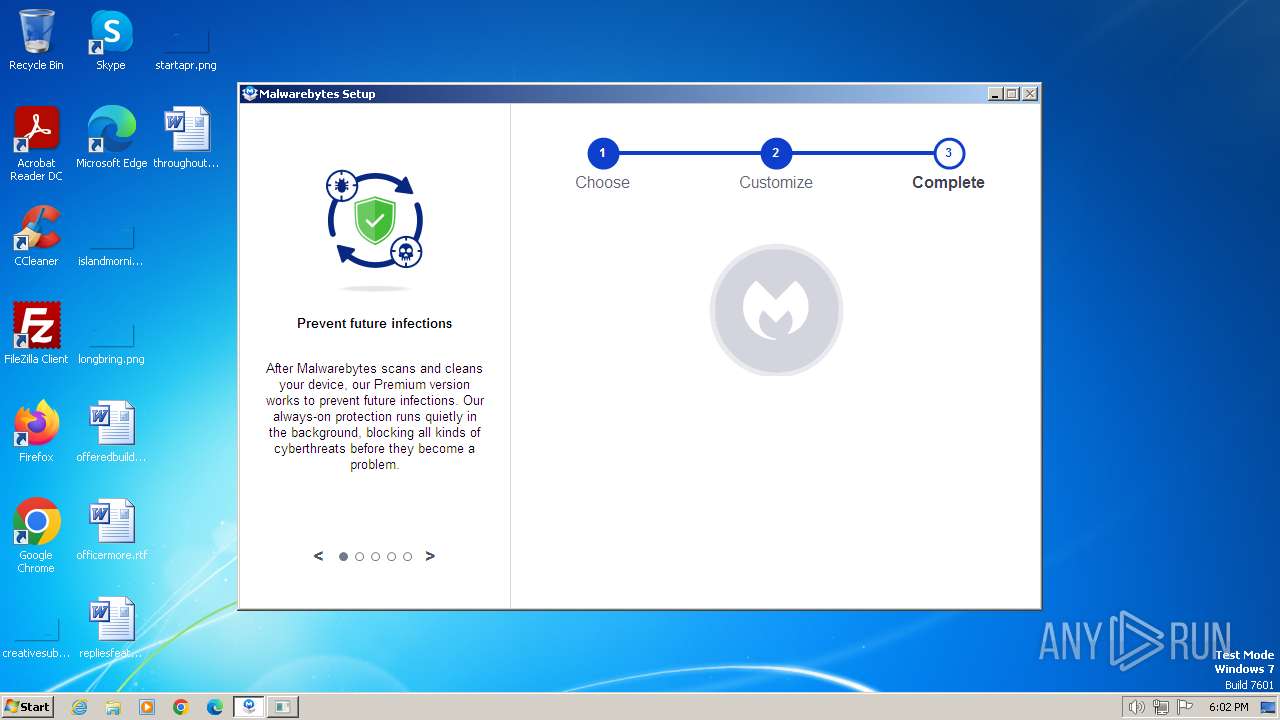Click the Malwarebytes Setup title bar icon

point(250,94)
